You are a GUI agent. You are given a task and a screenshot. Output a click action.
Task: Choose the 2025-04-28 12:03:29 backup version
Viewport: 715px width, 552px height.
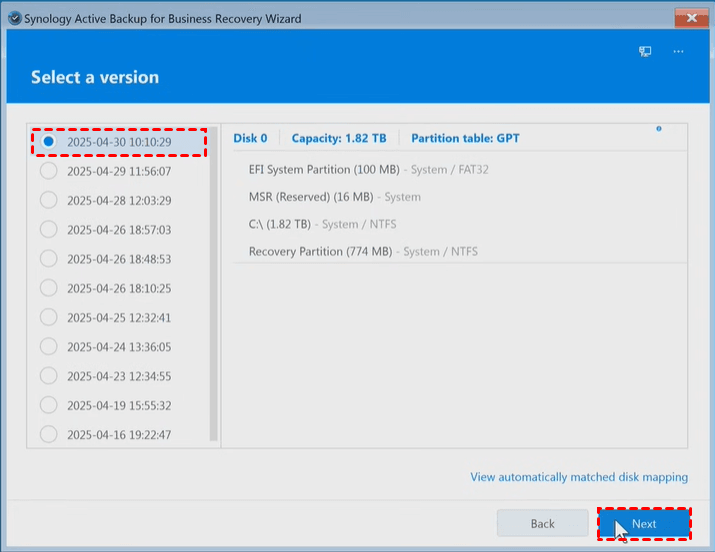(x=49, y=200)
